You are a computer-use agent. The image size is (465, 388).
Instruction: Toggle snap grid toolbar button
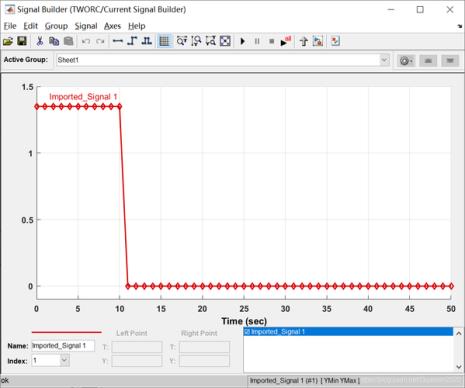pos(164,41)
